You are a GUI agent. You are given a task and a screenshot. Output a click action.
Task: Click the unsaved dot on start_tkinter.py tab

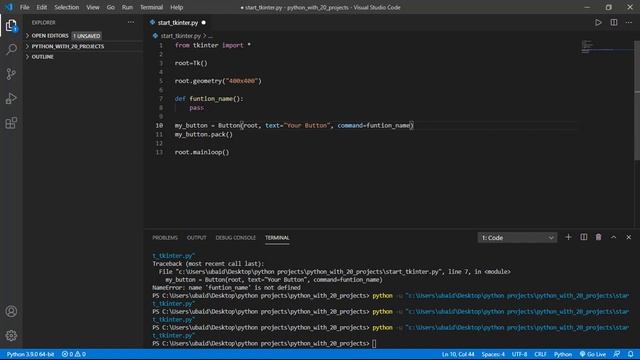[203, 23]
